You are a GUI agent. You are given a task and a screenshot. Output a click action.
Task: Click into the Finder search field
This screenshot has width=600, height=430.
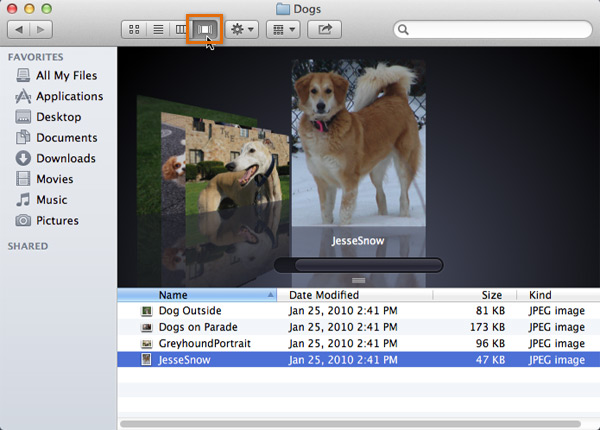coord(493,29)
